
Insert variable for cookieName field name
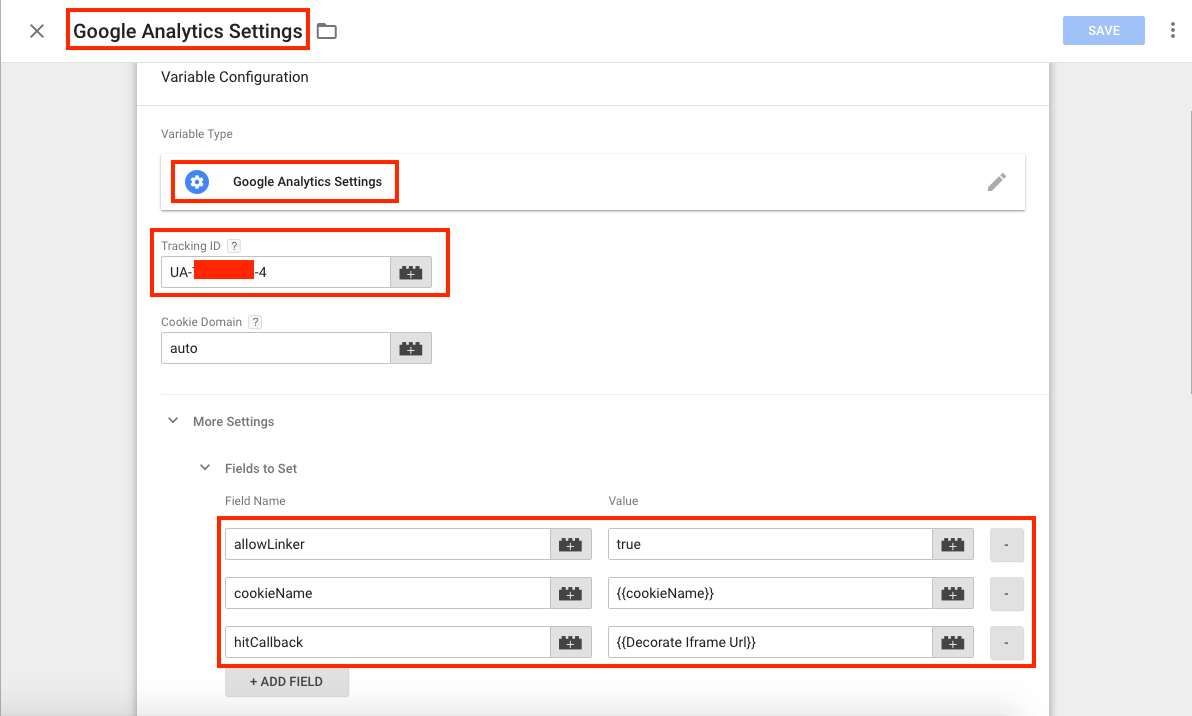pos(570,593)
